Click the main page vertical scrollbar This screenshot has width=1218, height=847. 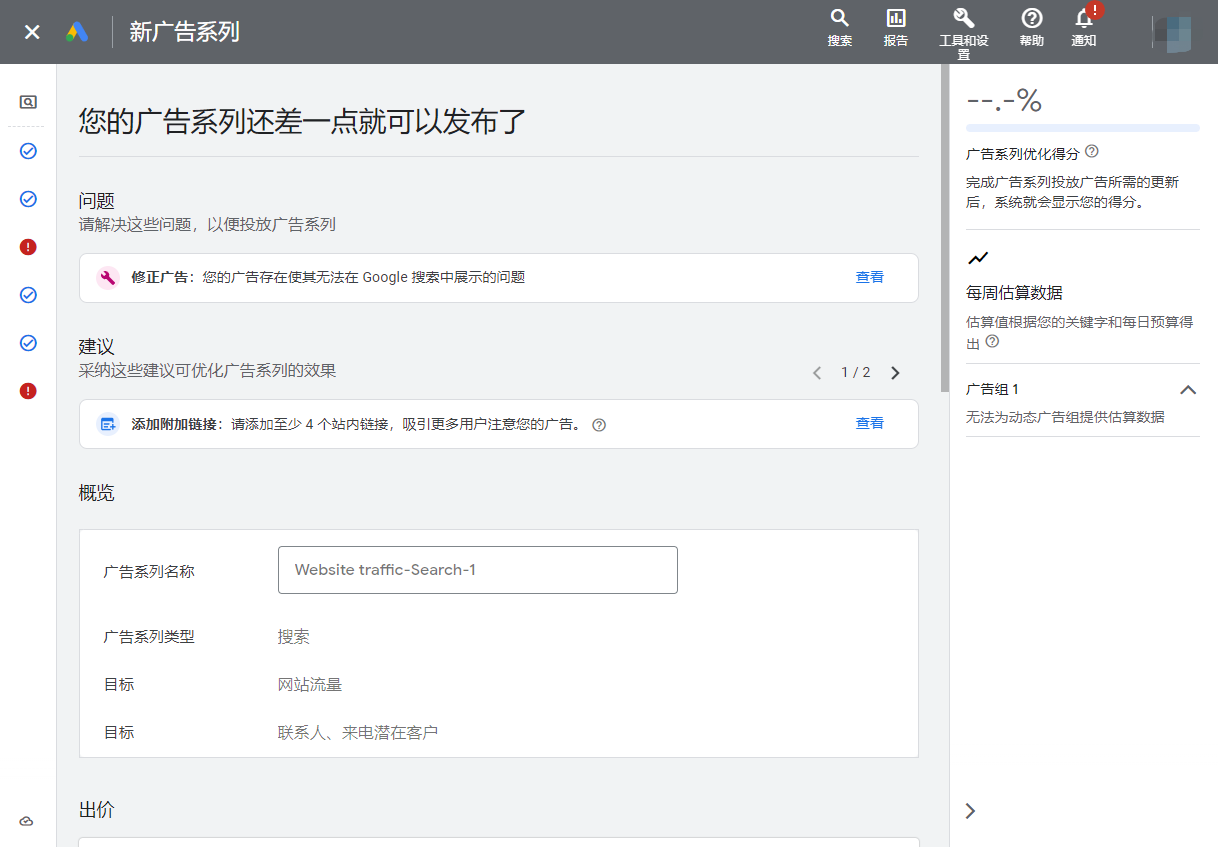(945, 228)
